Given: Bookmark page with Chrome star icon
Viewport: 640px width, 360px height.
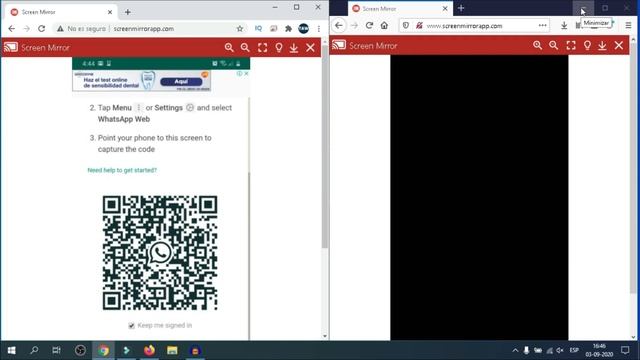Looking at the screenshot, I should coord(240,29).
